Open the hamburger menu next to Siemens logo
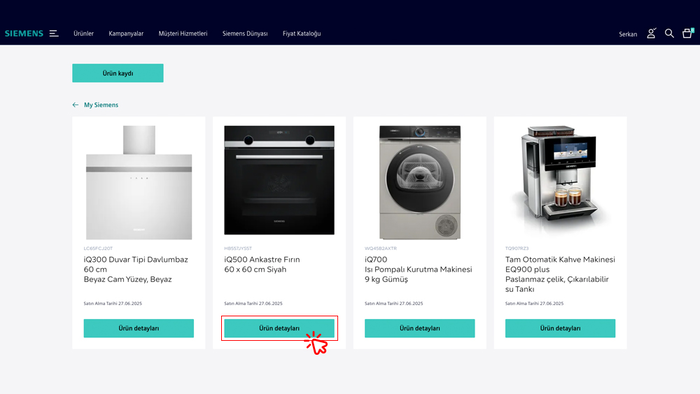700x394 pixels. [x=54, y=33]
